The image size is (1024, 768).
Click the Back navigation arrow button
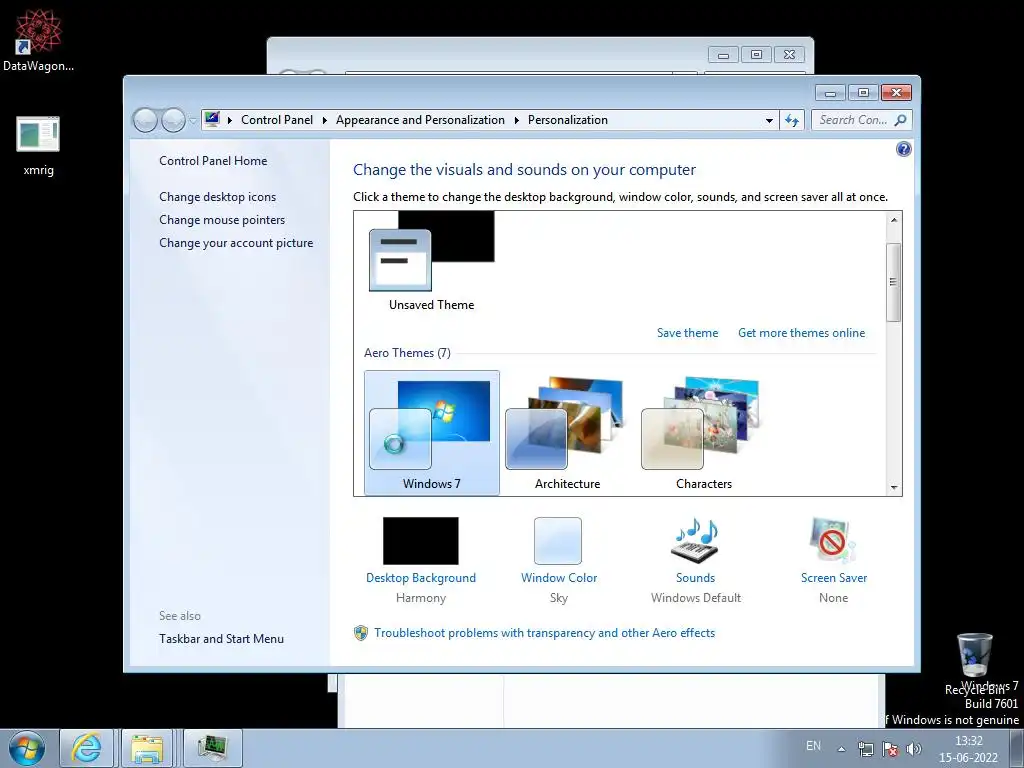click(145, 120)
